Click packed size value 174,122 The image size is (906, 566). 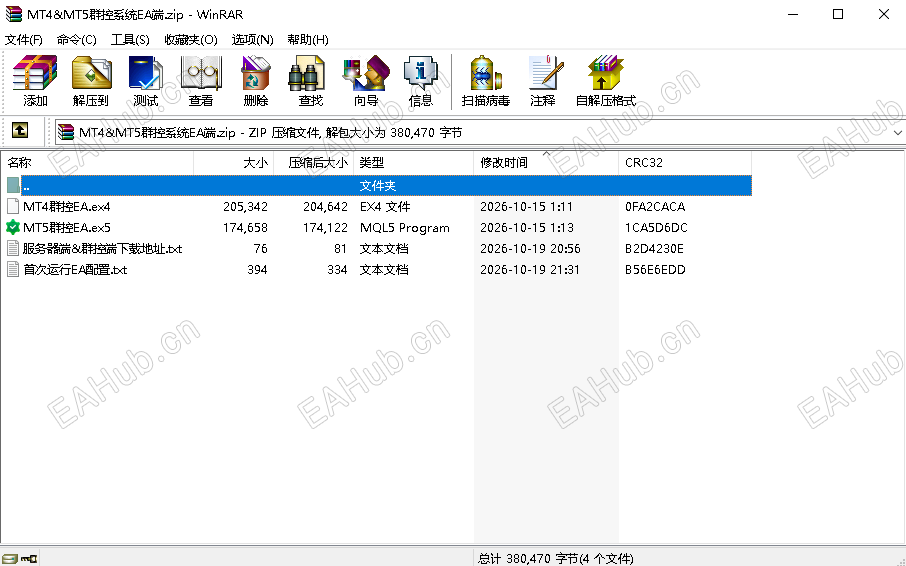[x=325, y=228]
